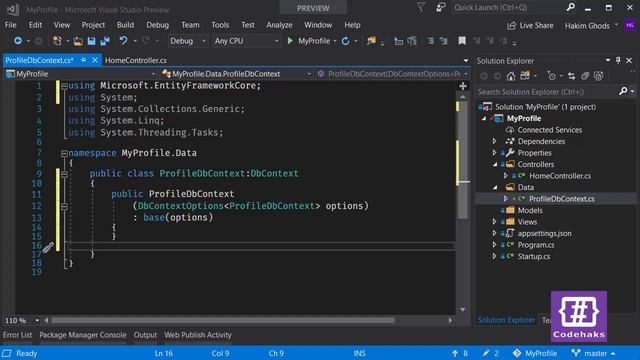Click the Home icon in the Solution Explorer toolbar
The width and height of the screenshot is (640, 360).
pyautogui.click(x=511, y=76)
